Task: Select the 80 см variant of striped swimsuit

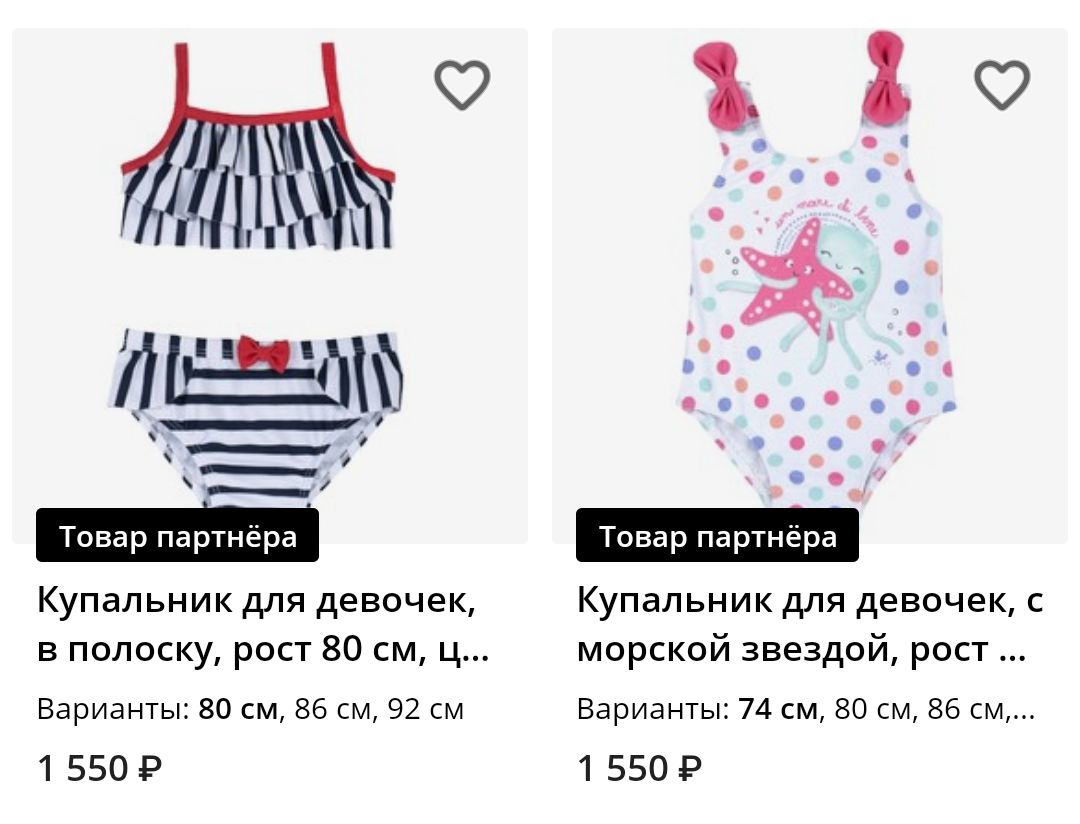Action: coord(238,709)
